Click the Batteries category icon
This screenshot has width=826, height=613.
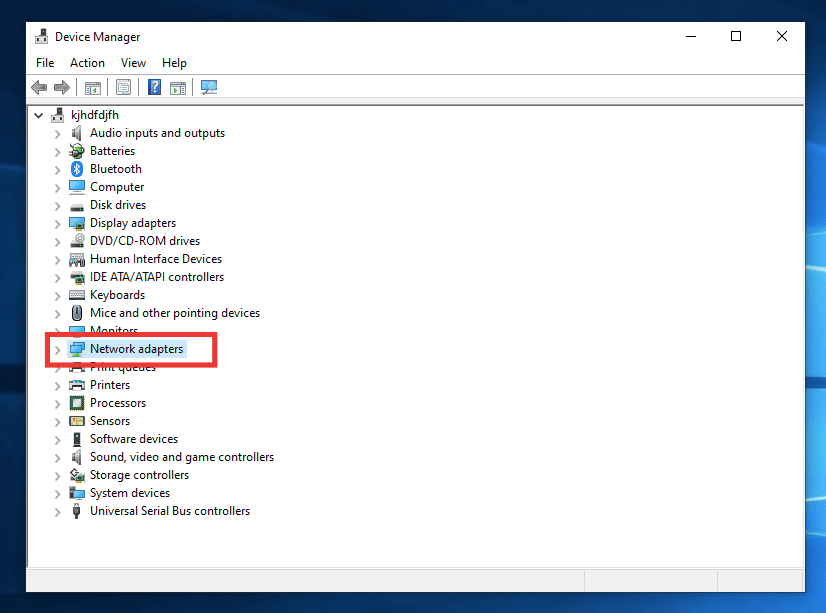tap(77, 151)
